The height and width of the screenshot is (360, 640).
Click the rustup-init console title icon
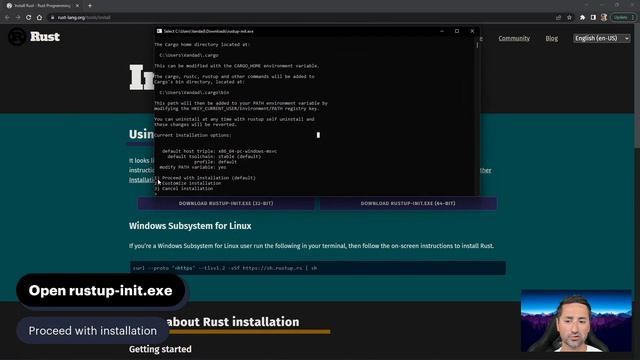(x=159, y=31)
